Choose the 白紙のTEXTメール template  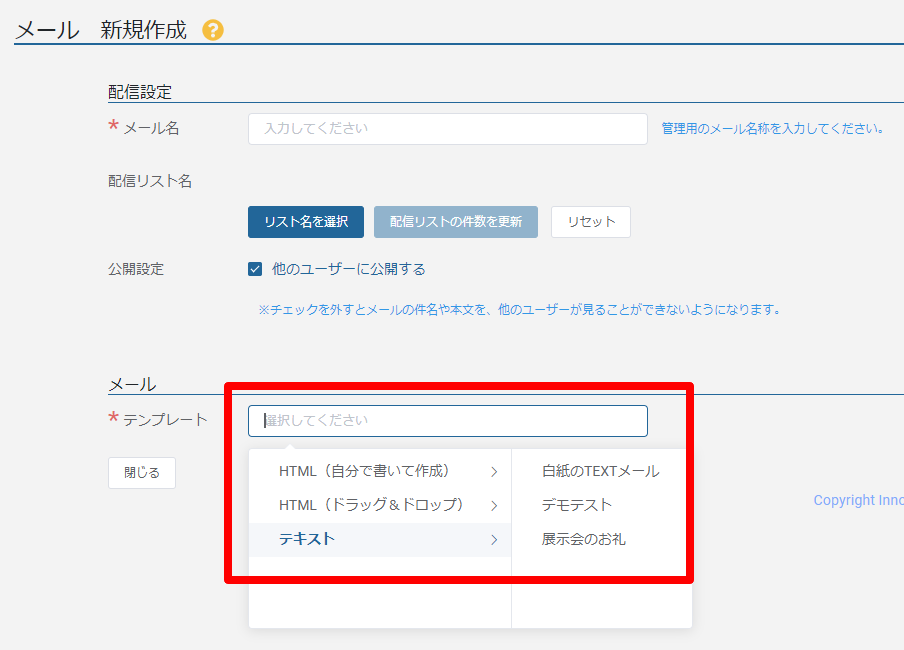(x=600, y=470)
